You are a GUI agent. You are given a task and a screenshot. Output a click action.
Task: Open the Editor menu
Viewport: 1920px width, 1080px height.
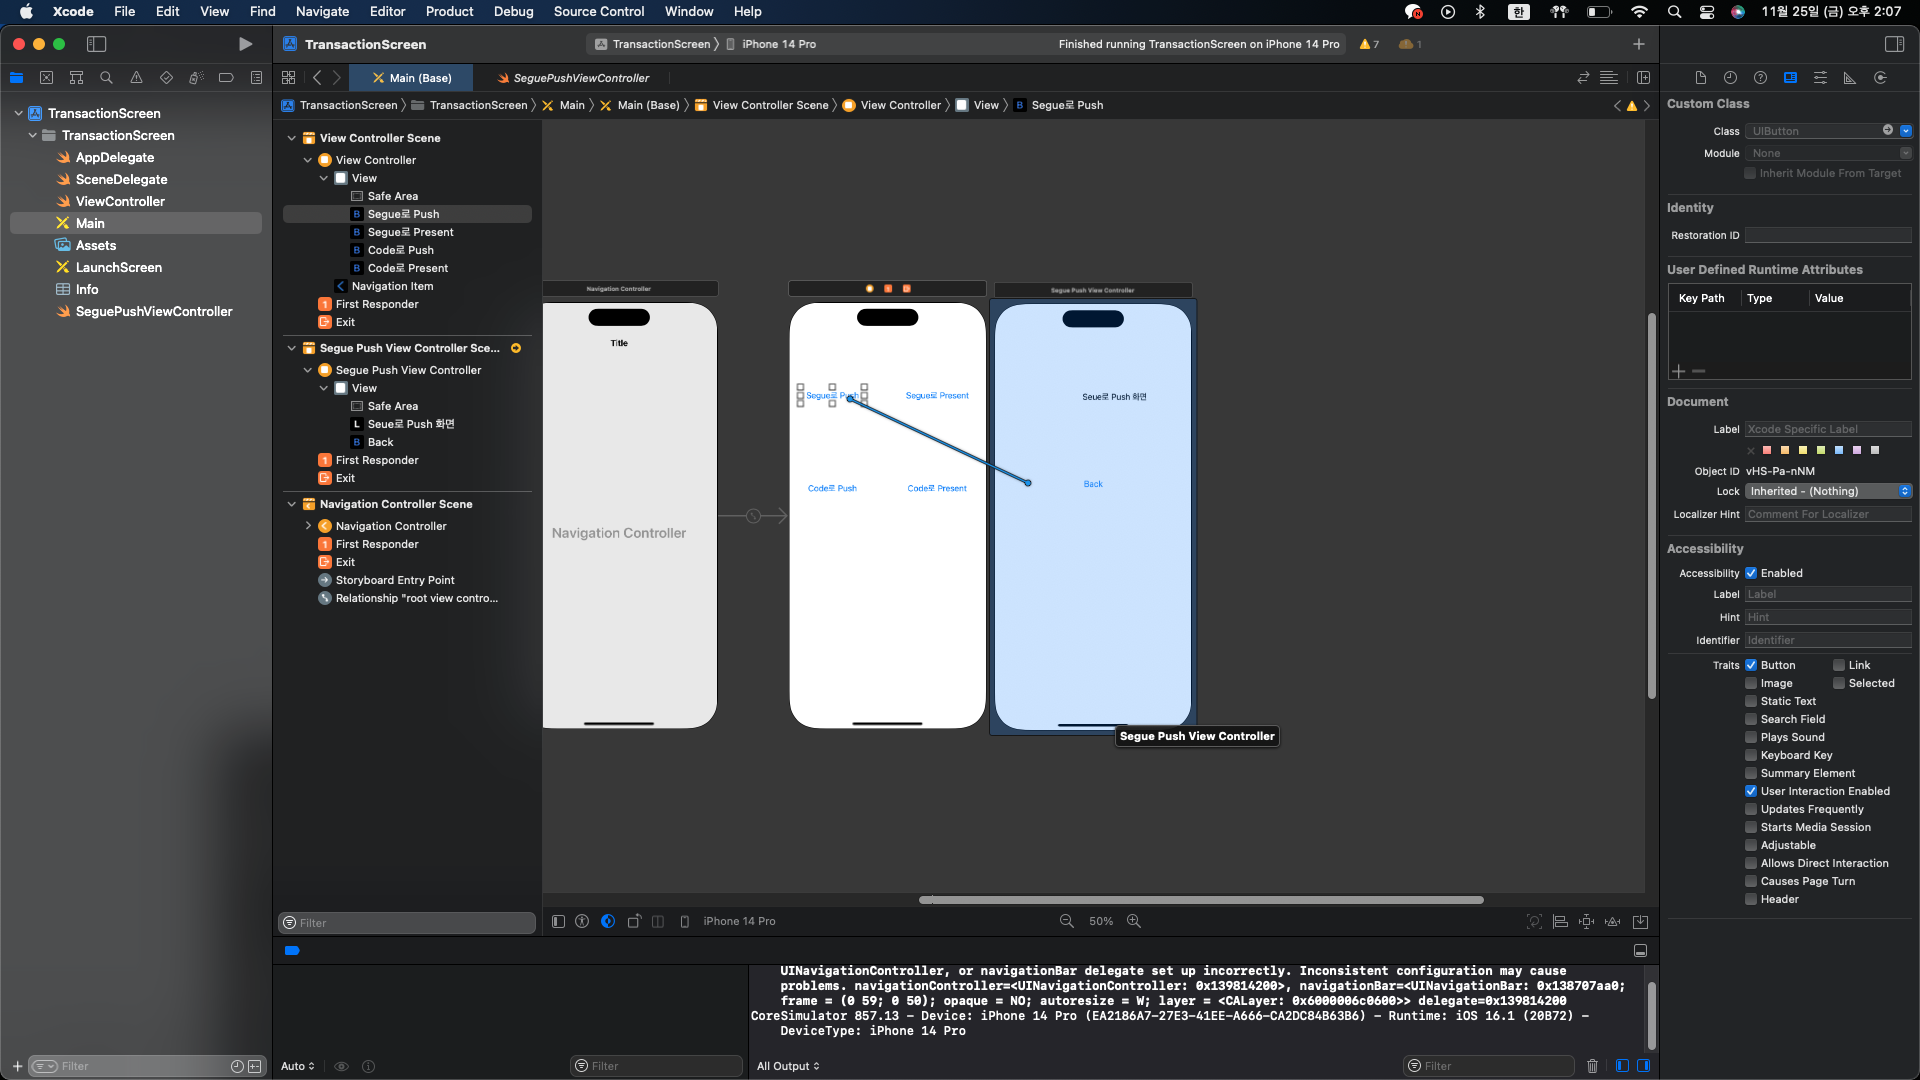coord(387,11)
